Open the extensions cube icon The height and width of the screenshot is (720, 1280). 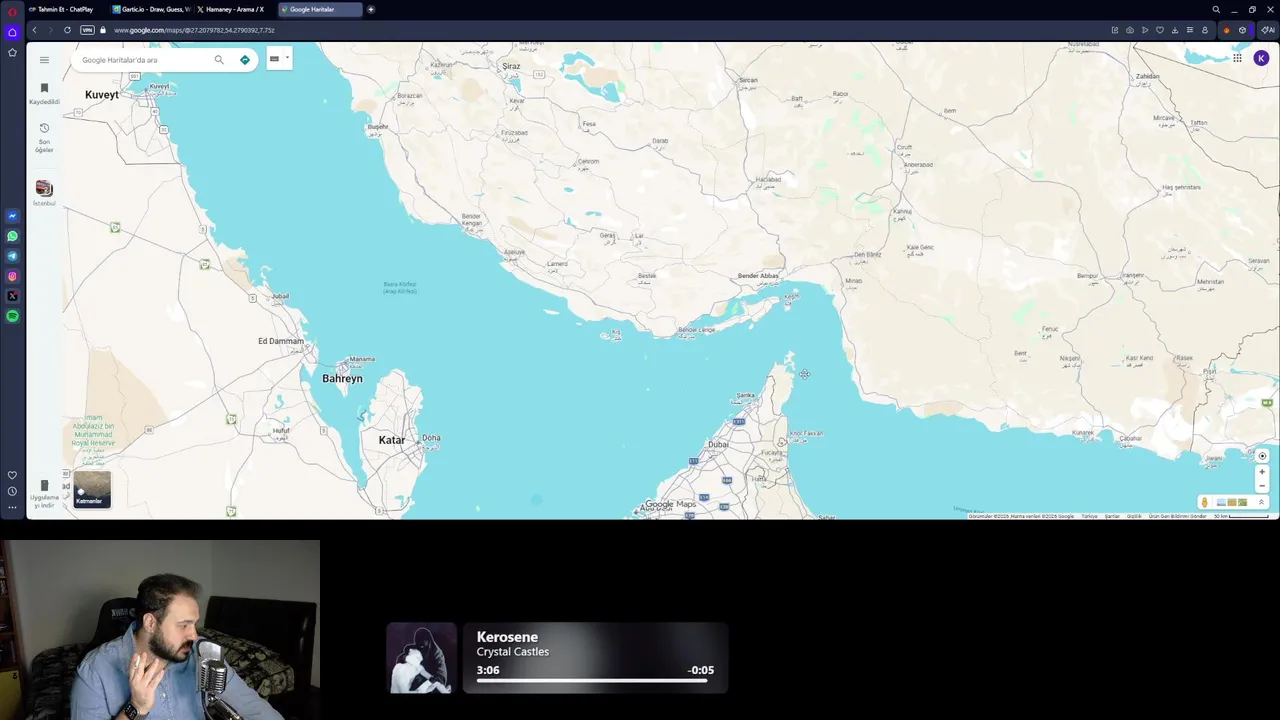pos(1243,30)
